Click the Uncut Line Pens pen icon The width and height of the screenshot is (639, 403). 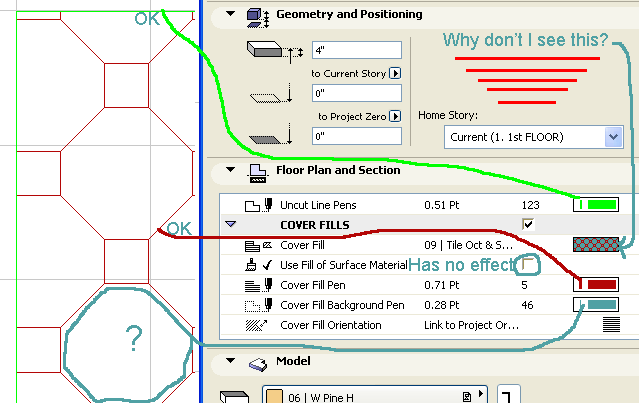pyautogui.click(x=268, y=205)
